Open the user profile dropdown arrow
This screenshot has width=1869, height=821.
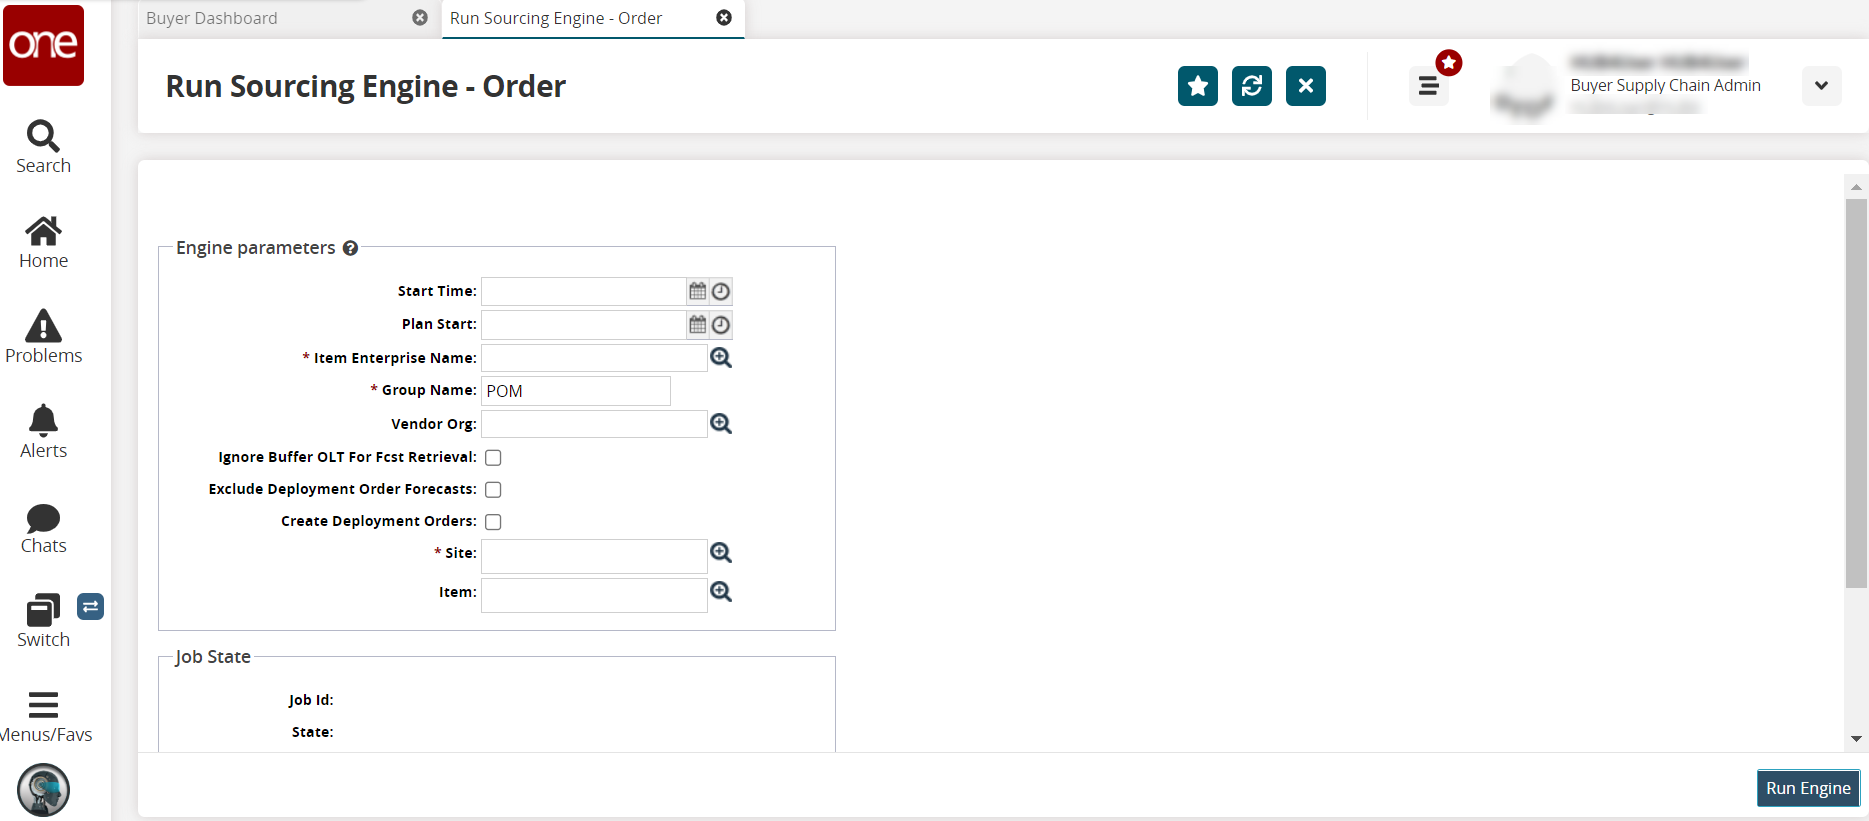1822,86
